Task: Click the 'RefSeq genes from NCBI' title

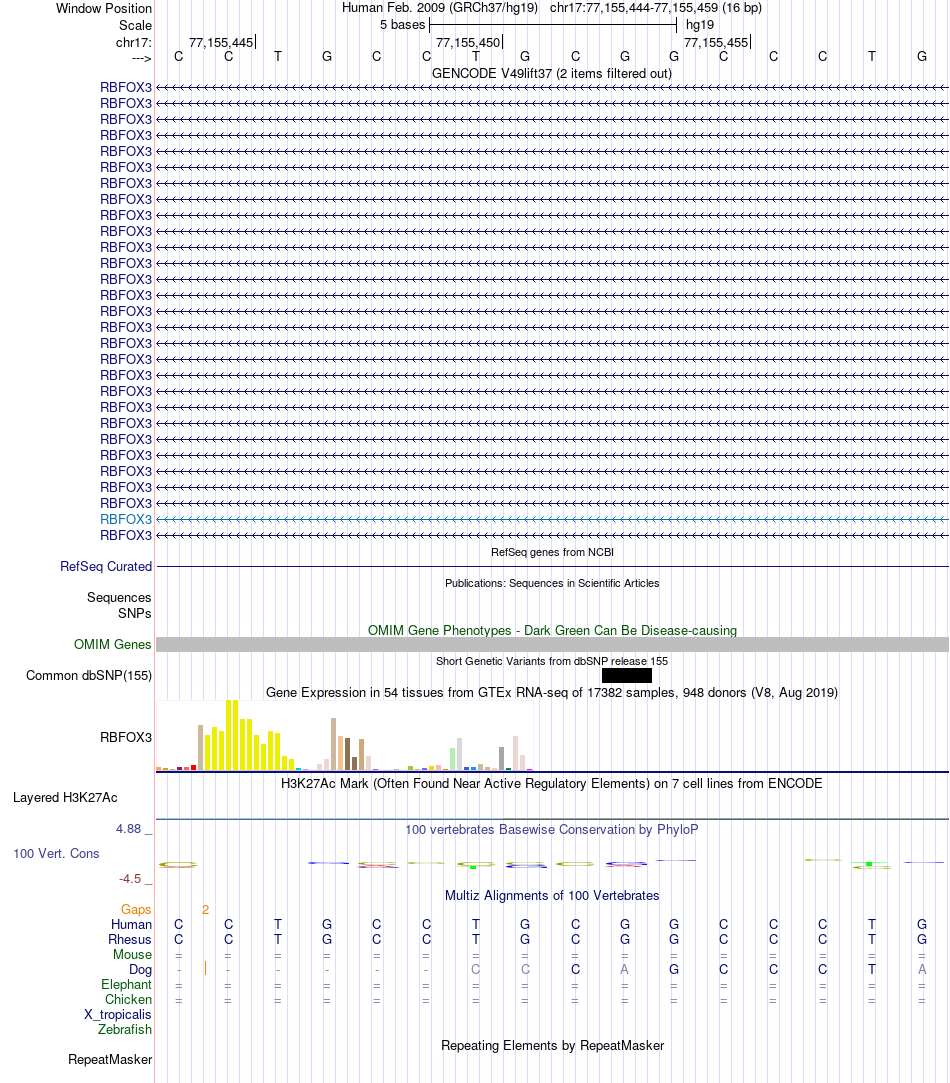Action: (552, 553)
